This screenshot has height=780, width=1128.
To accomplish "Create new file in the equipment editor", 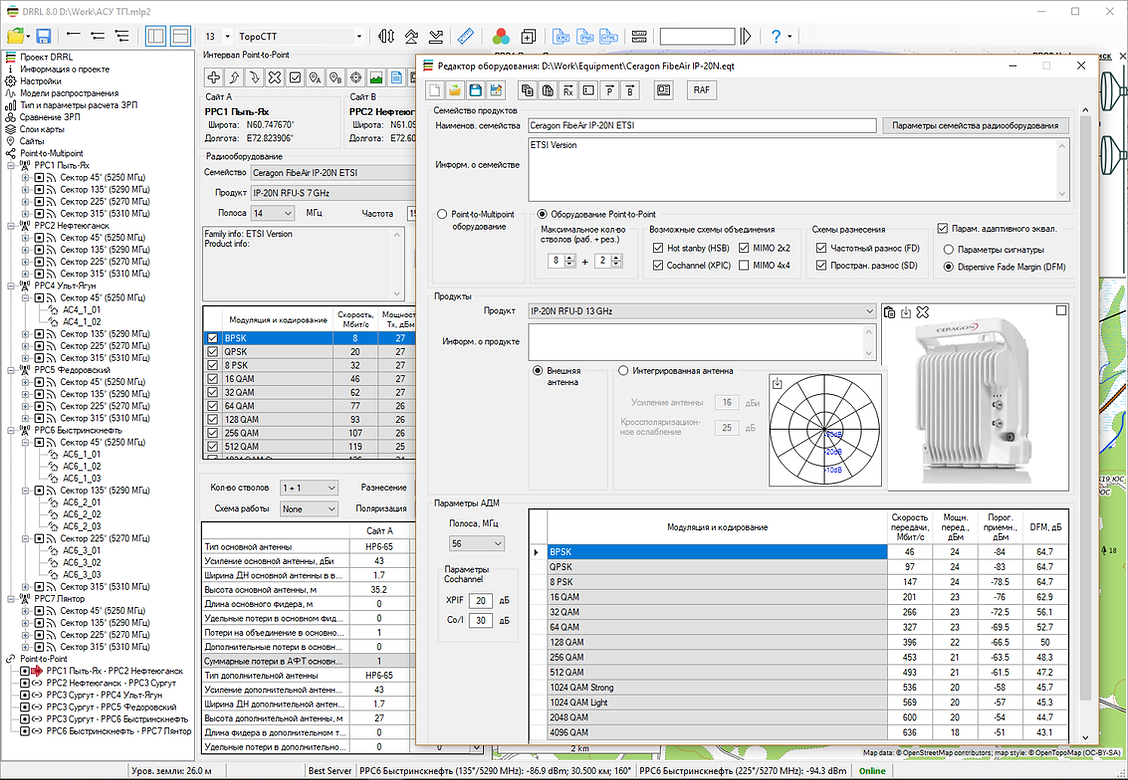I will (x=435, y=90).
